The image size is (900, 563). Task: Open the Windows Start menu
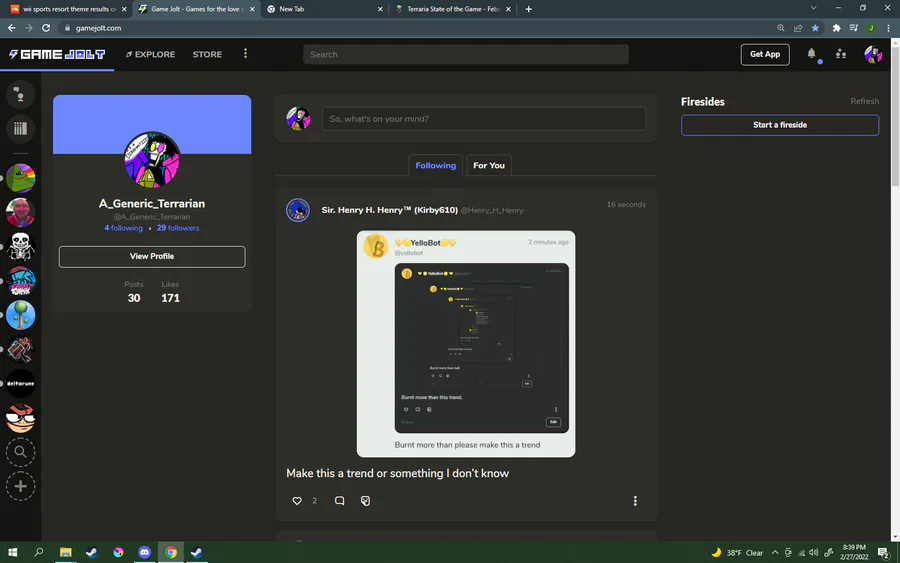pos(13,552)
